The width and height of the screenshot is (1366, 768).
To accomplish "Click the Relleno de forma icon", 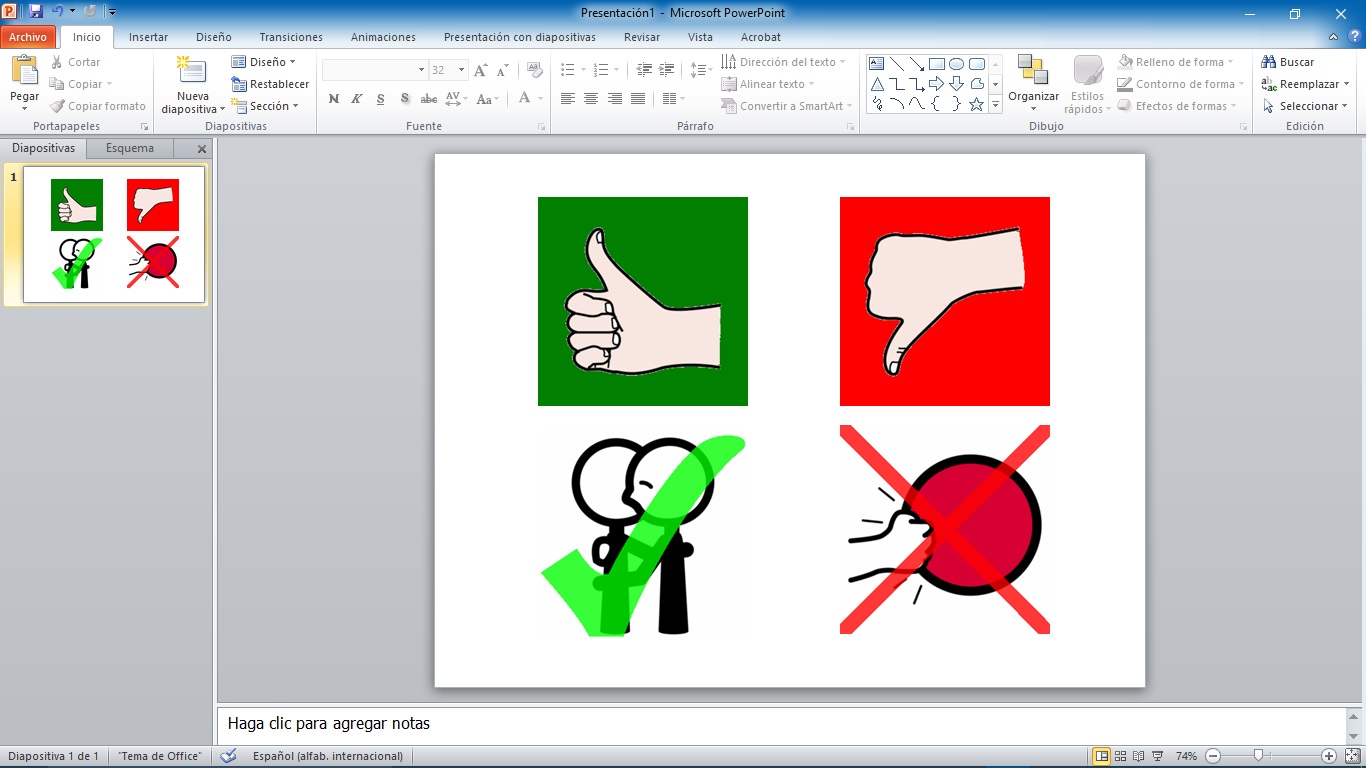I will [x=1125, y=61].
